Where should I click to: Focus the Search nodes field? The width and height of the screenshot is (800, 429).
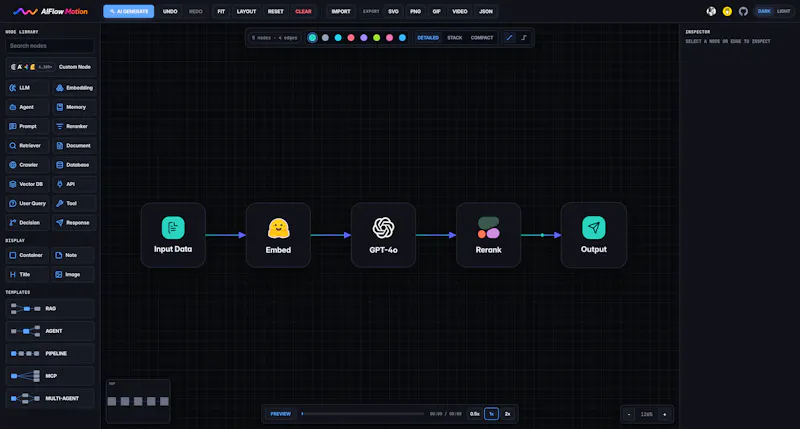tap(50, 46)
